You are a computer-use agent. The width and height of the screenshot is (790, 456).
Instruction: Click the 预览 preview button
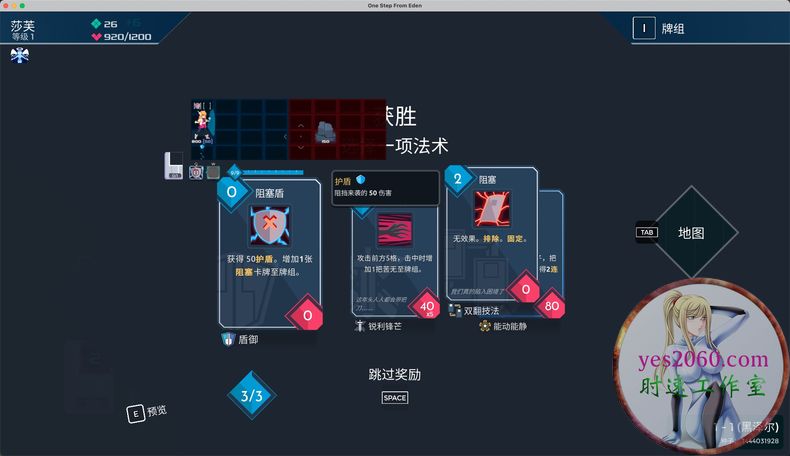click(x=147, y=411)
